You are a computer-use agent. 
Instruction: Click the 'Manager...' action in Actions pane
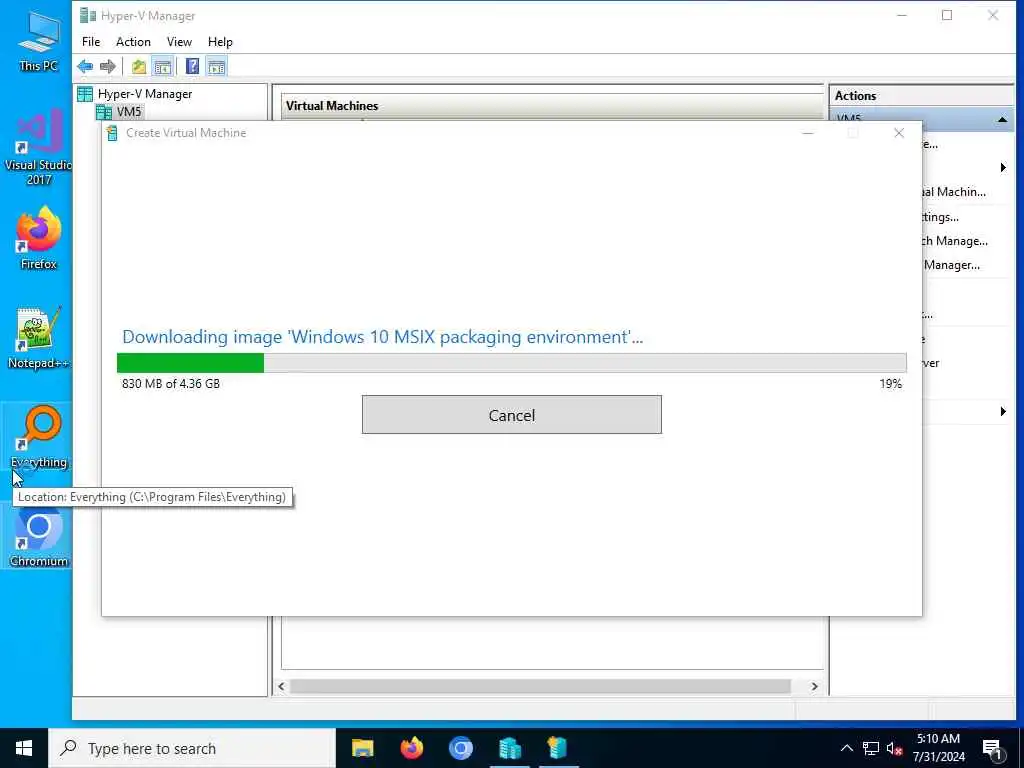(x=952, y=265)
